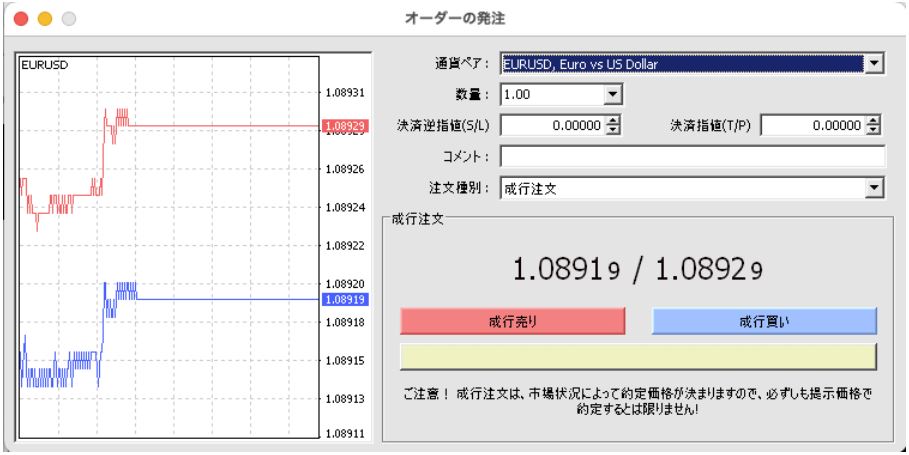Open the 通貨ペア dropdown arrow
The height and width of the screenshot is (455, 909).
876,65
